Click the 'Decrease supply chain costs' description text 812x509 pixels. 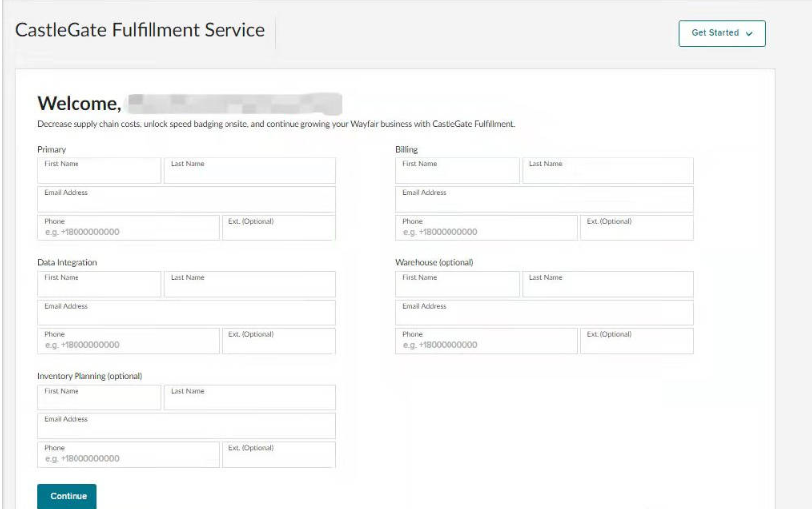tap(276, 124)
